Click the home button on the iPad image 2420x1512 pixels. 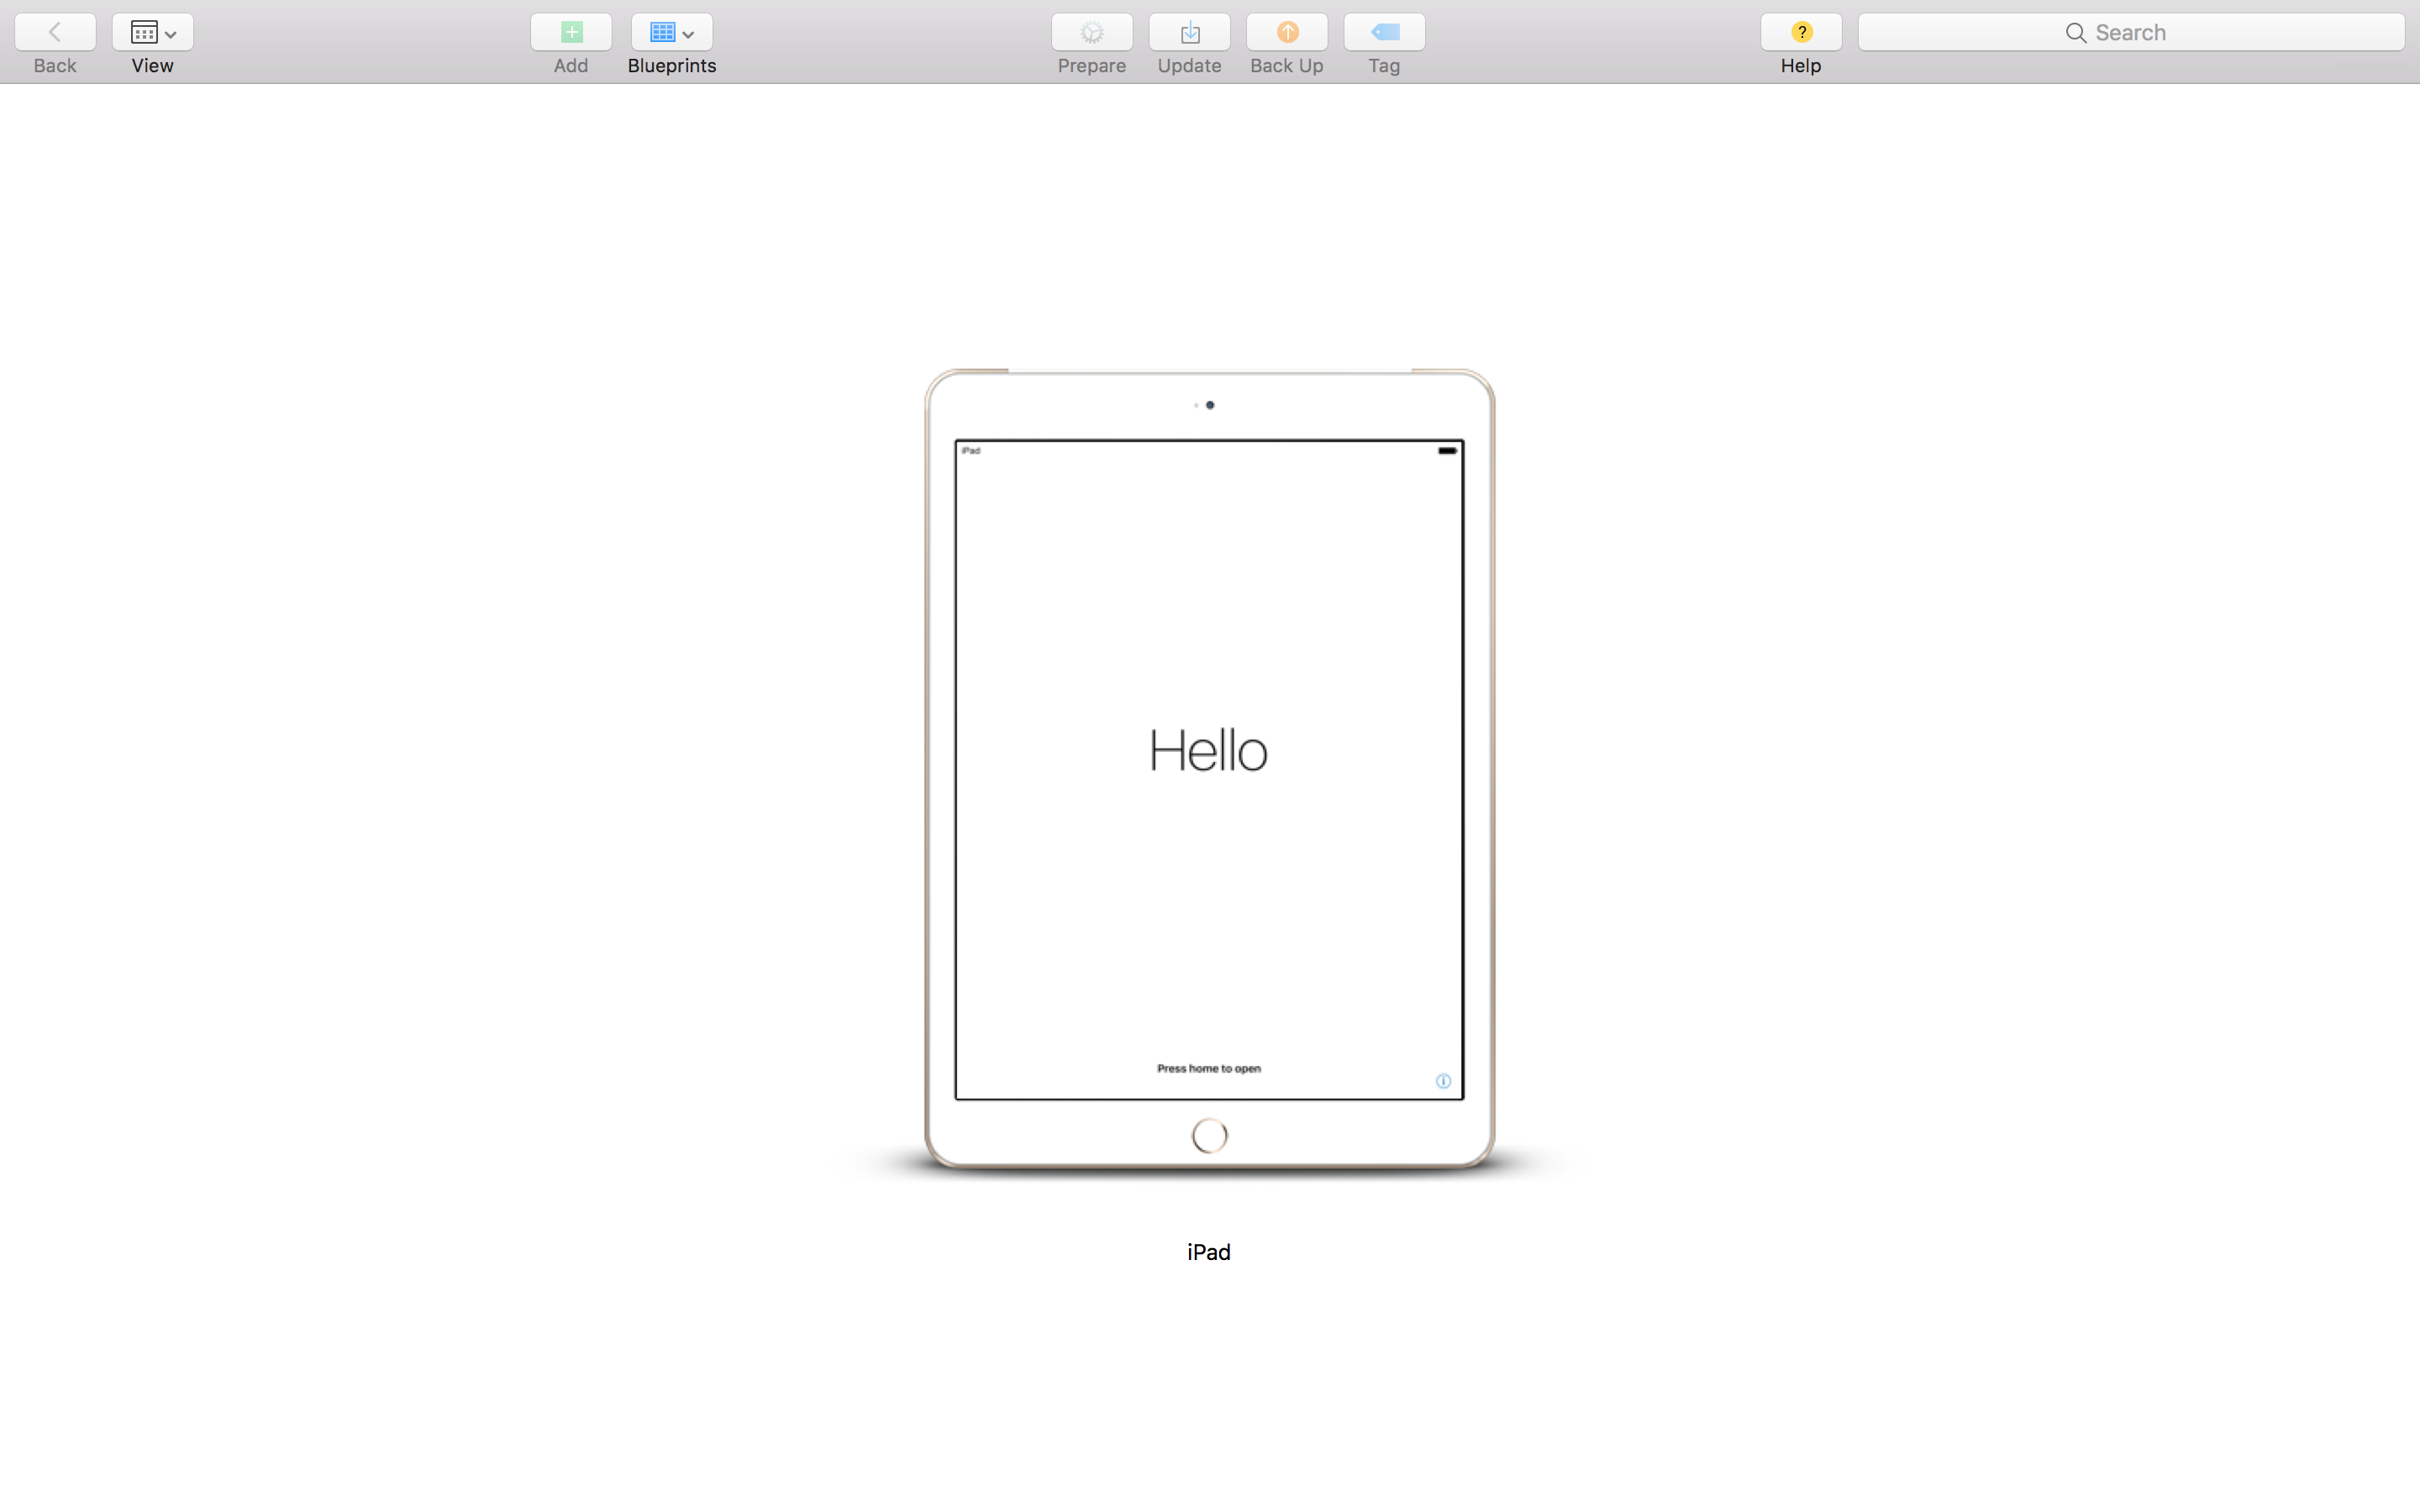pyautogui.click(x=1209, y=1135)
